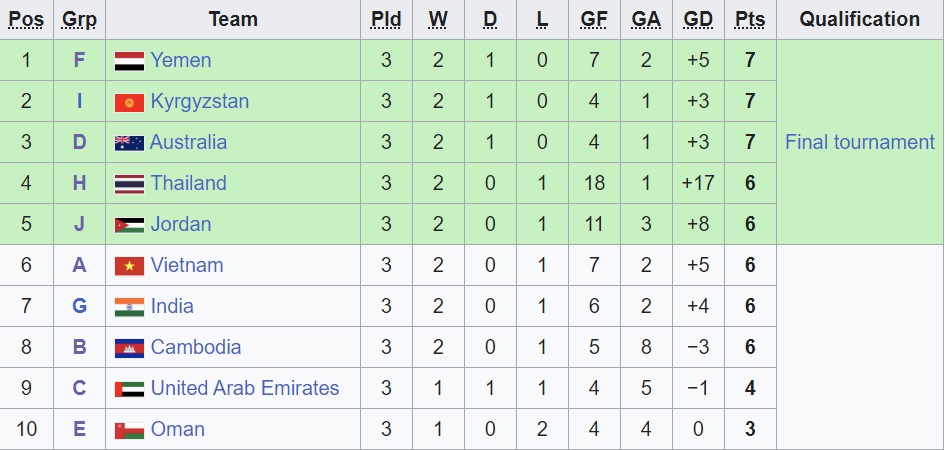
Task: Click the Pld column header
Action: (x=386, y=19)
